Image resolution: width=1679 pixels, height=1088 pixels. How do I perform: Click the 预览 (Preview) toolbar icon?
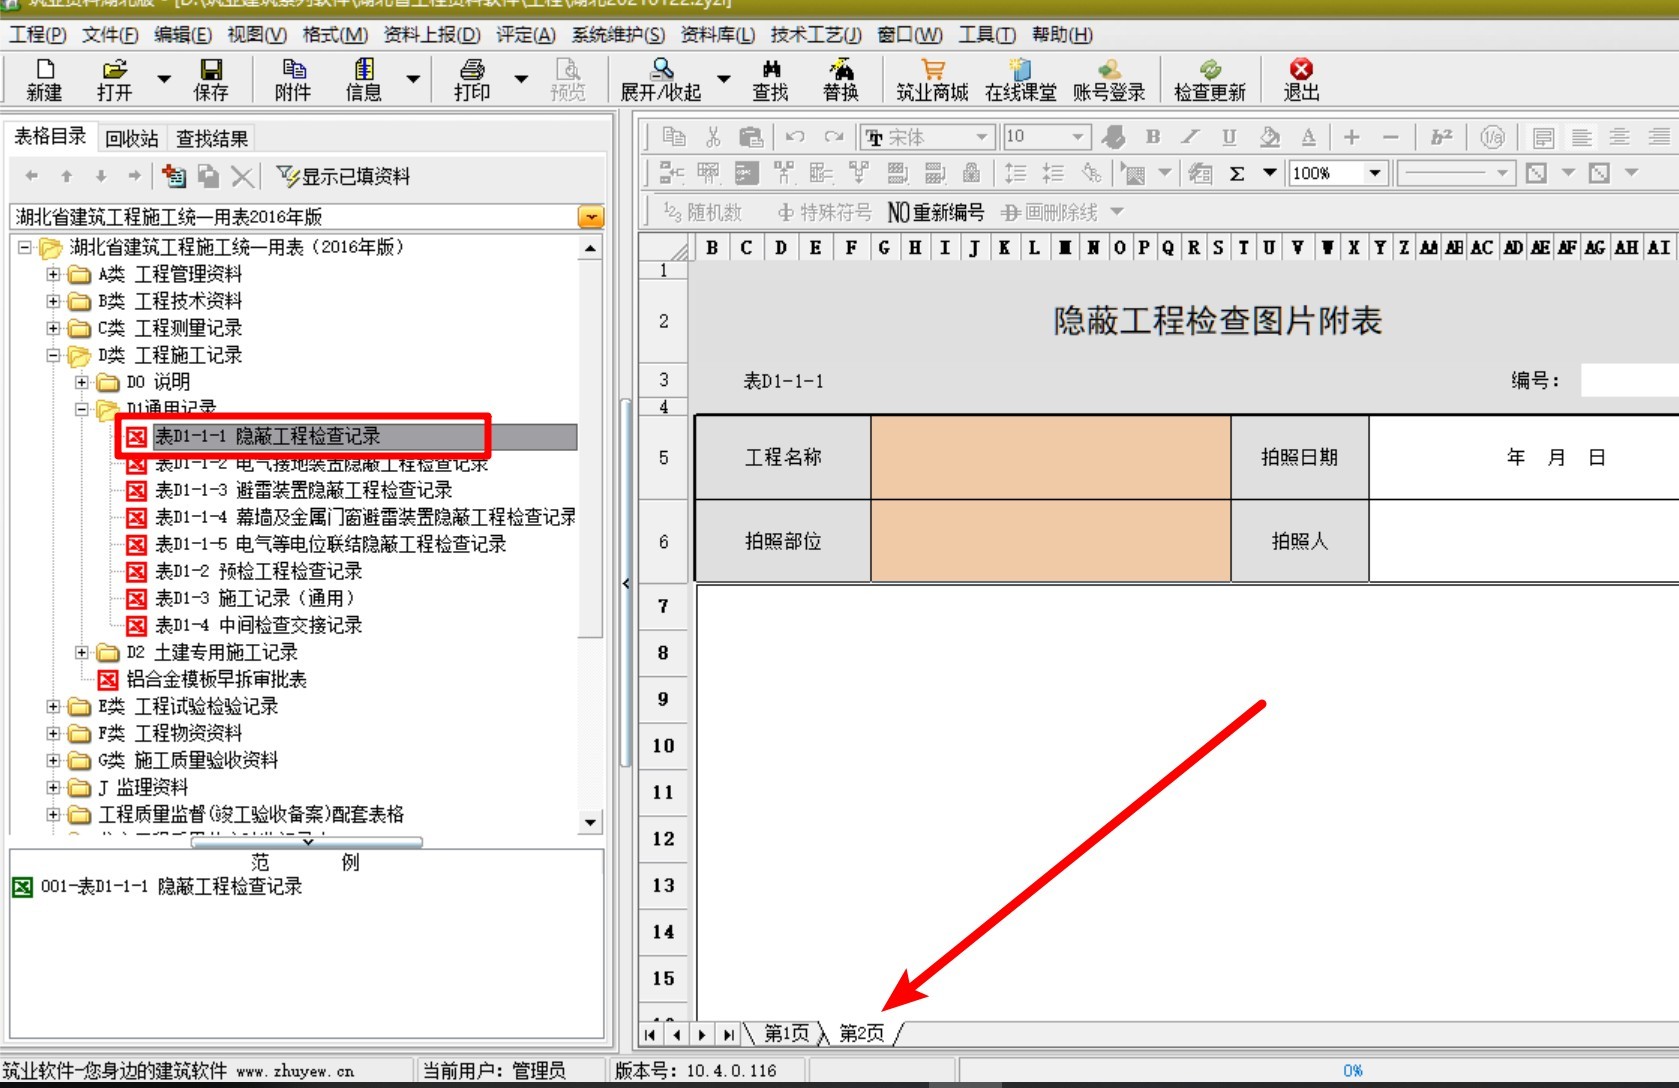pyautogui.click(x=568, y=80)
